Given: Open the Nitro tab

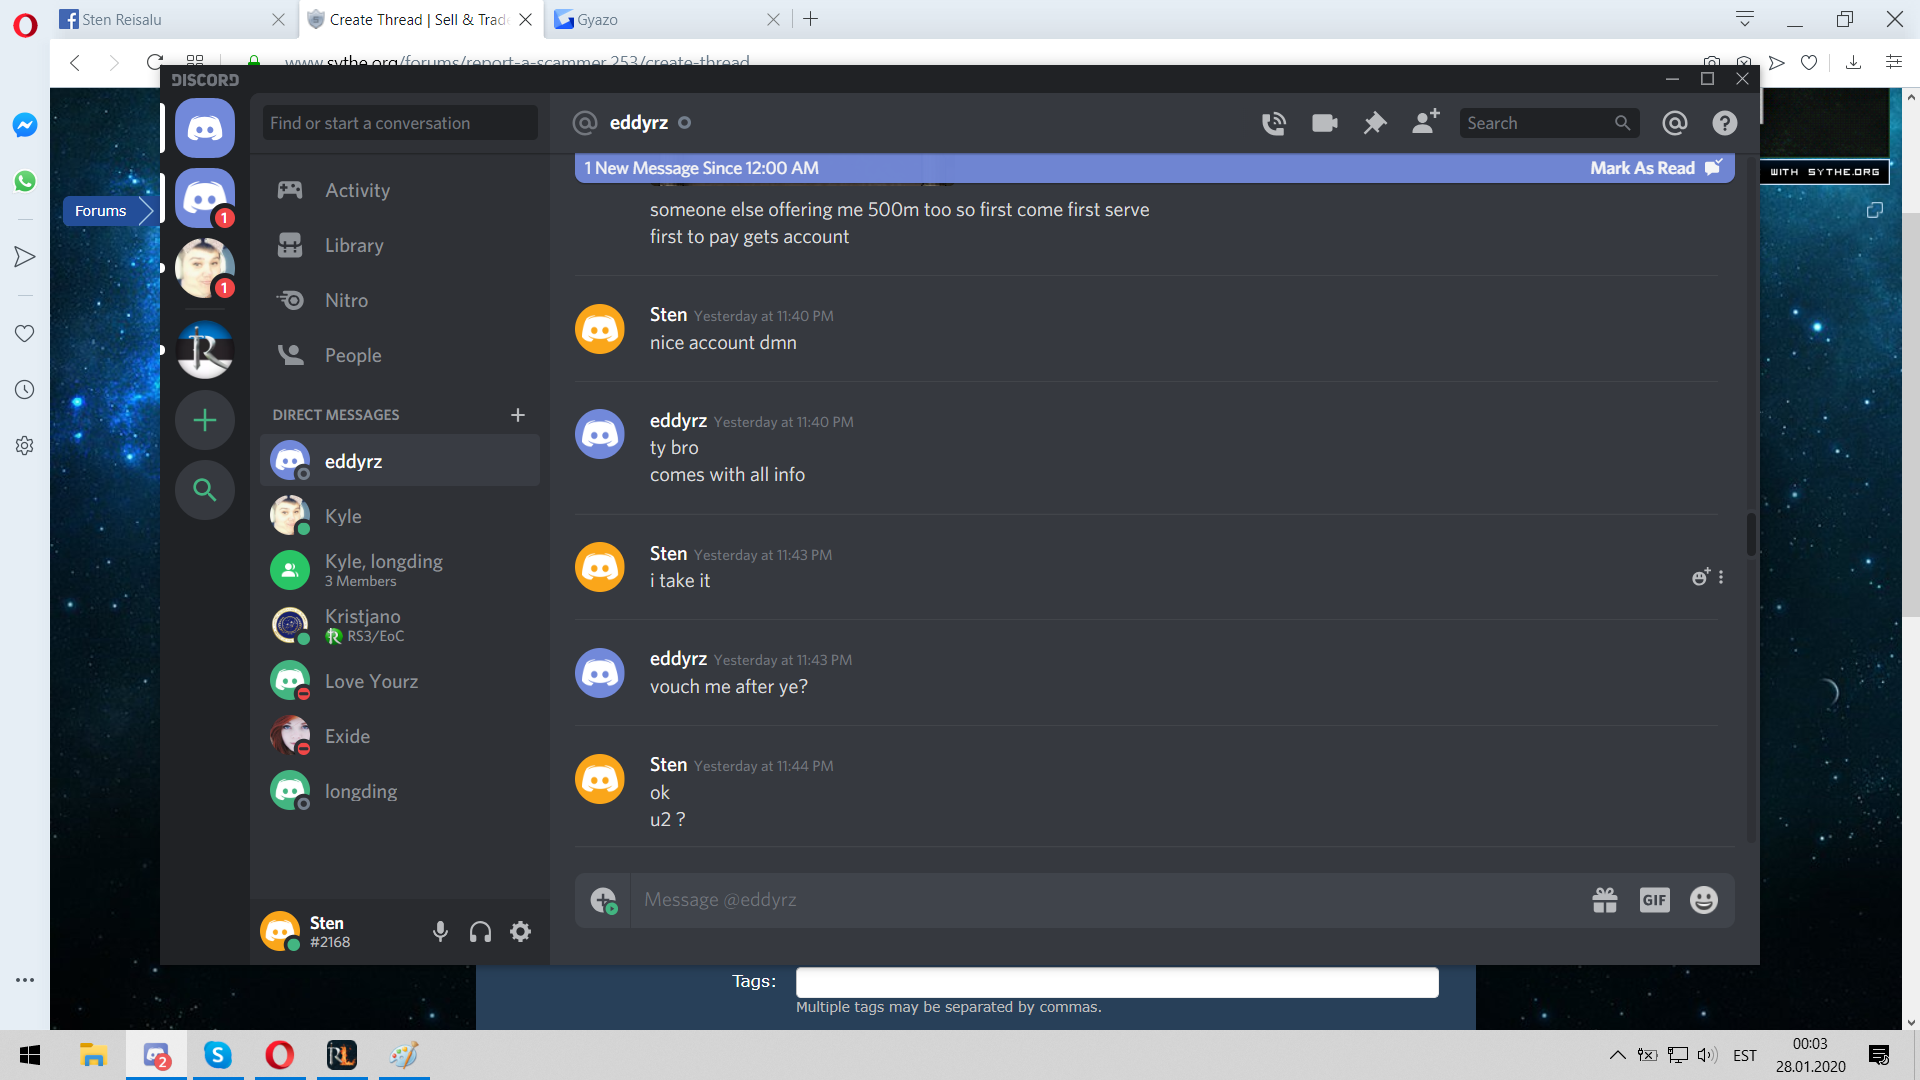Looking at the screenshot, I should point(346,300).
